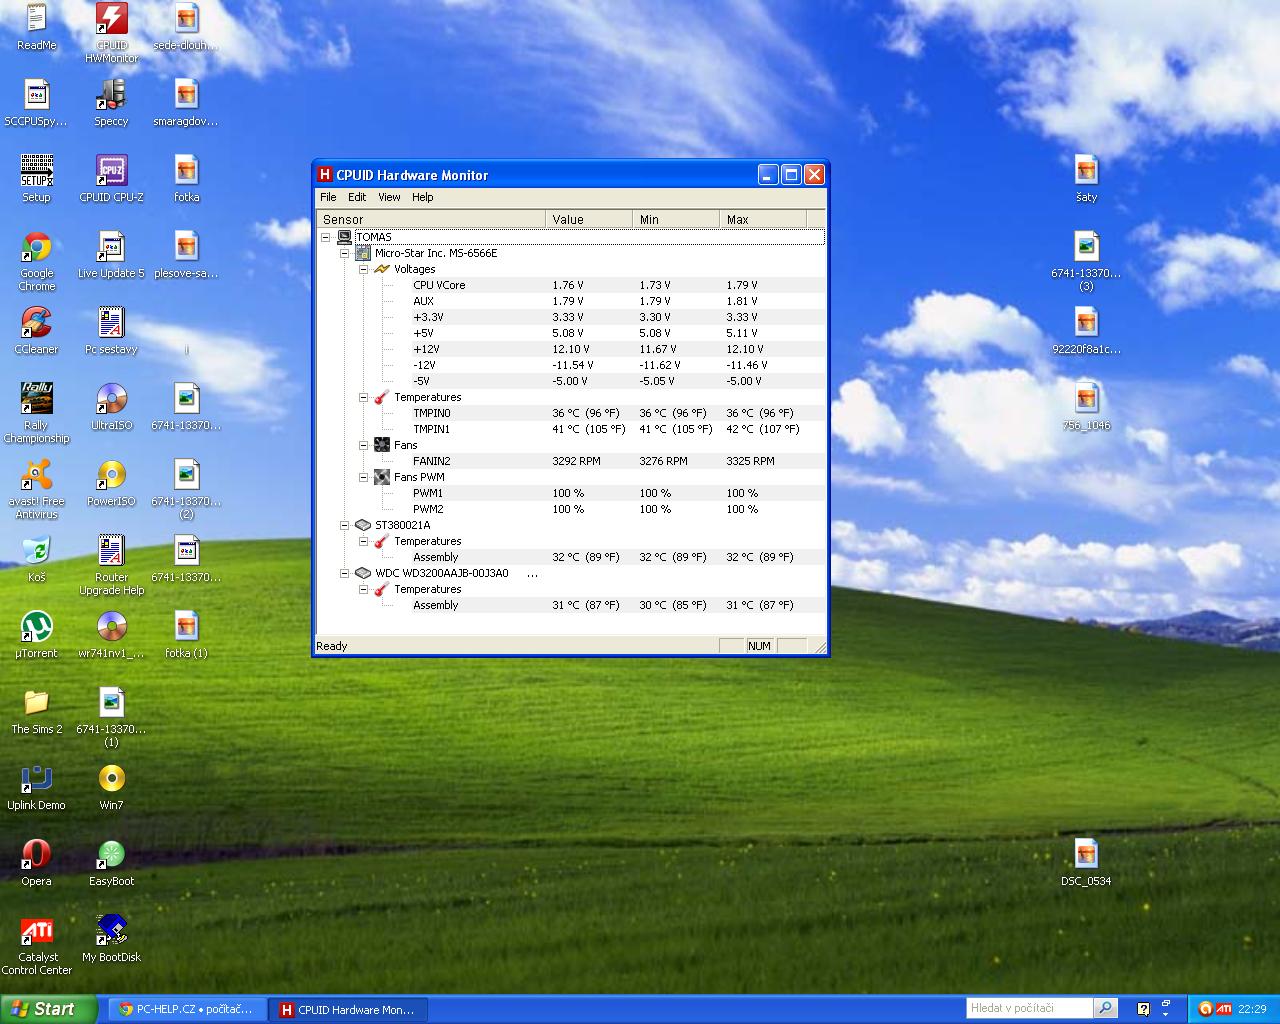Image resolution: width=1280 pixels, height=1024 pixels.
Task: Launch CPUID CPU-Z from desktop
Action: (111, 180)
